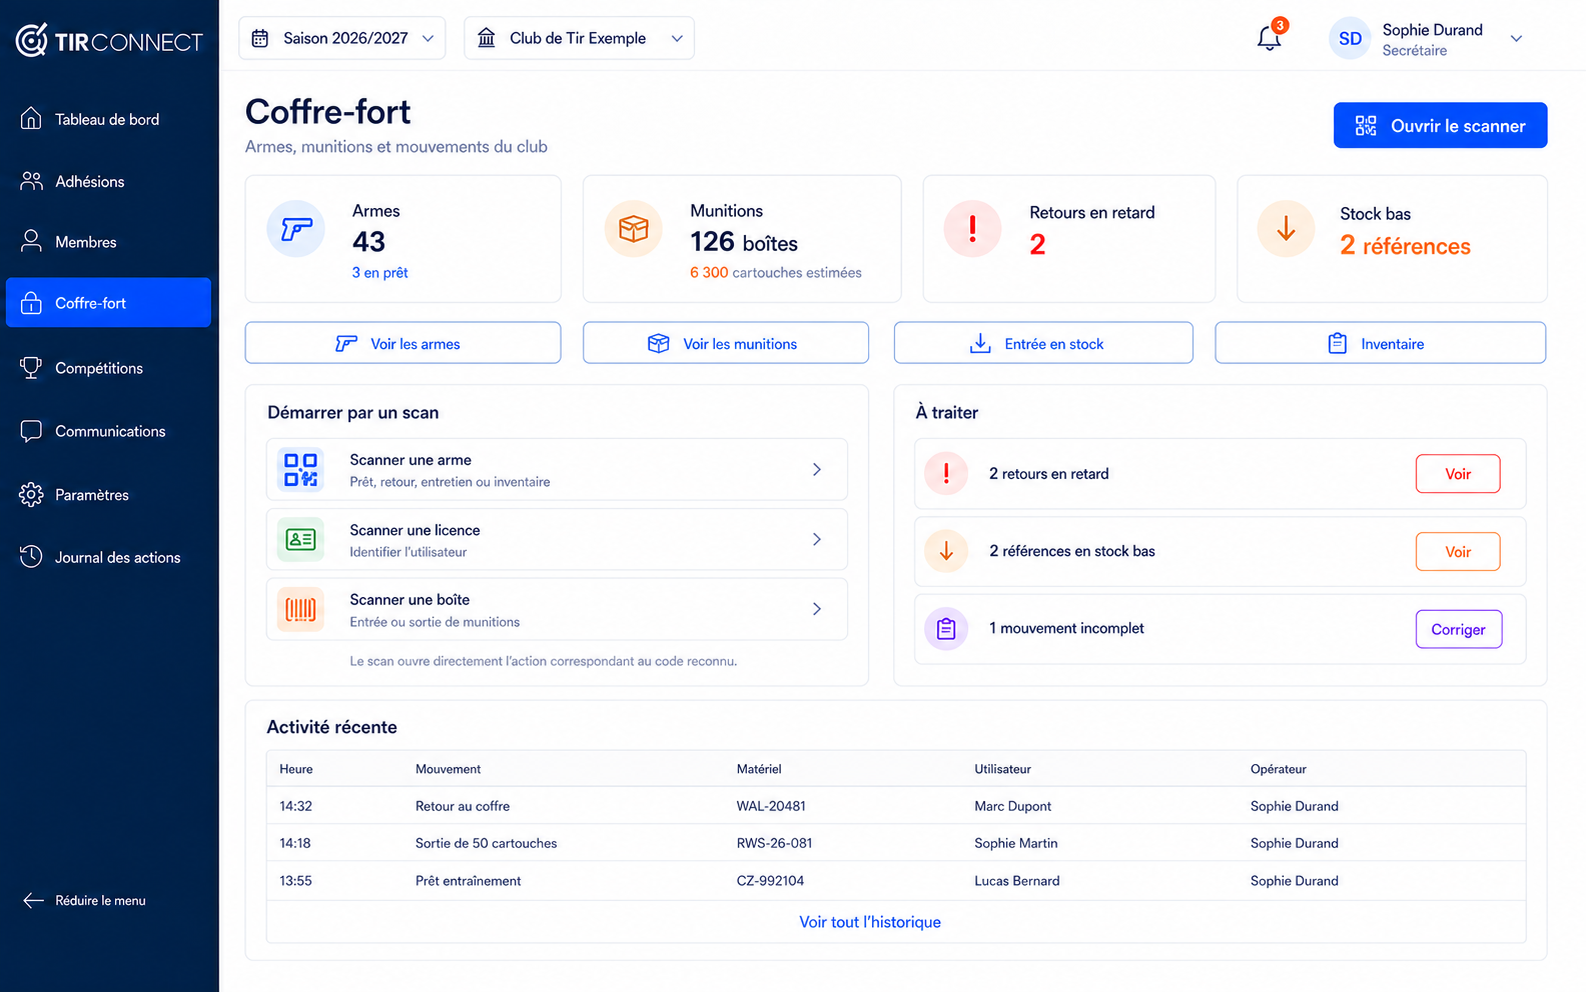Expand the Scanner une licence row chevron
Viewport: 1586px width, 992px height.
(817, 539)
